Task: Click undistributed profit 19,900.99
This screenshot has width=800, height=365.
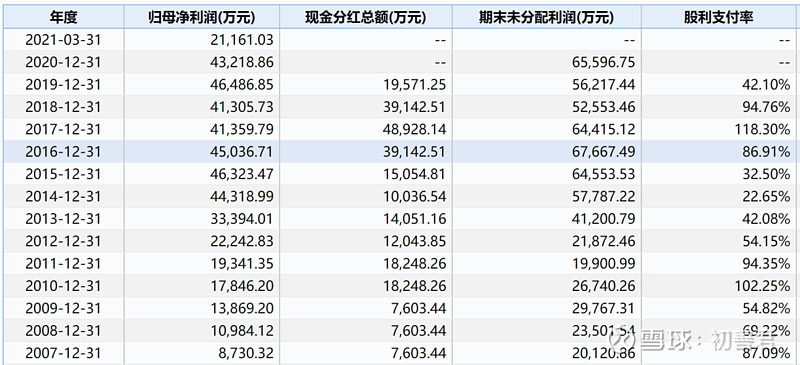Action: 604,264
